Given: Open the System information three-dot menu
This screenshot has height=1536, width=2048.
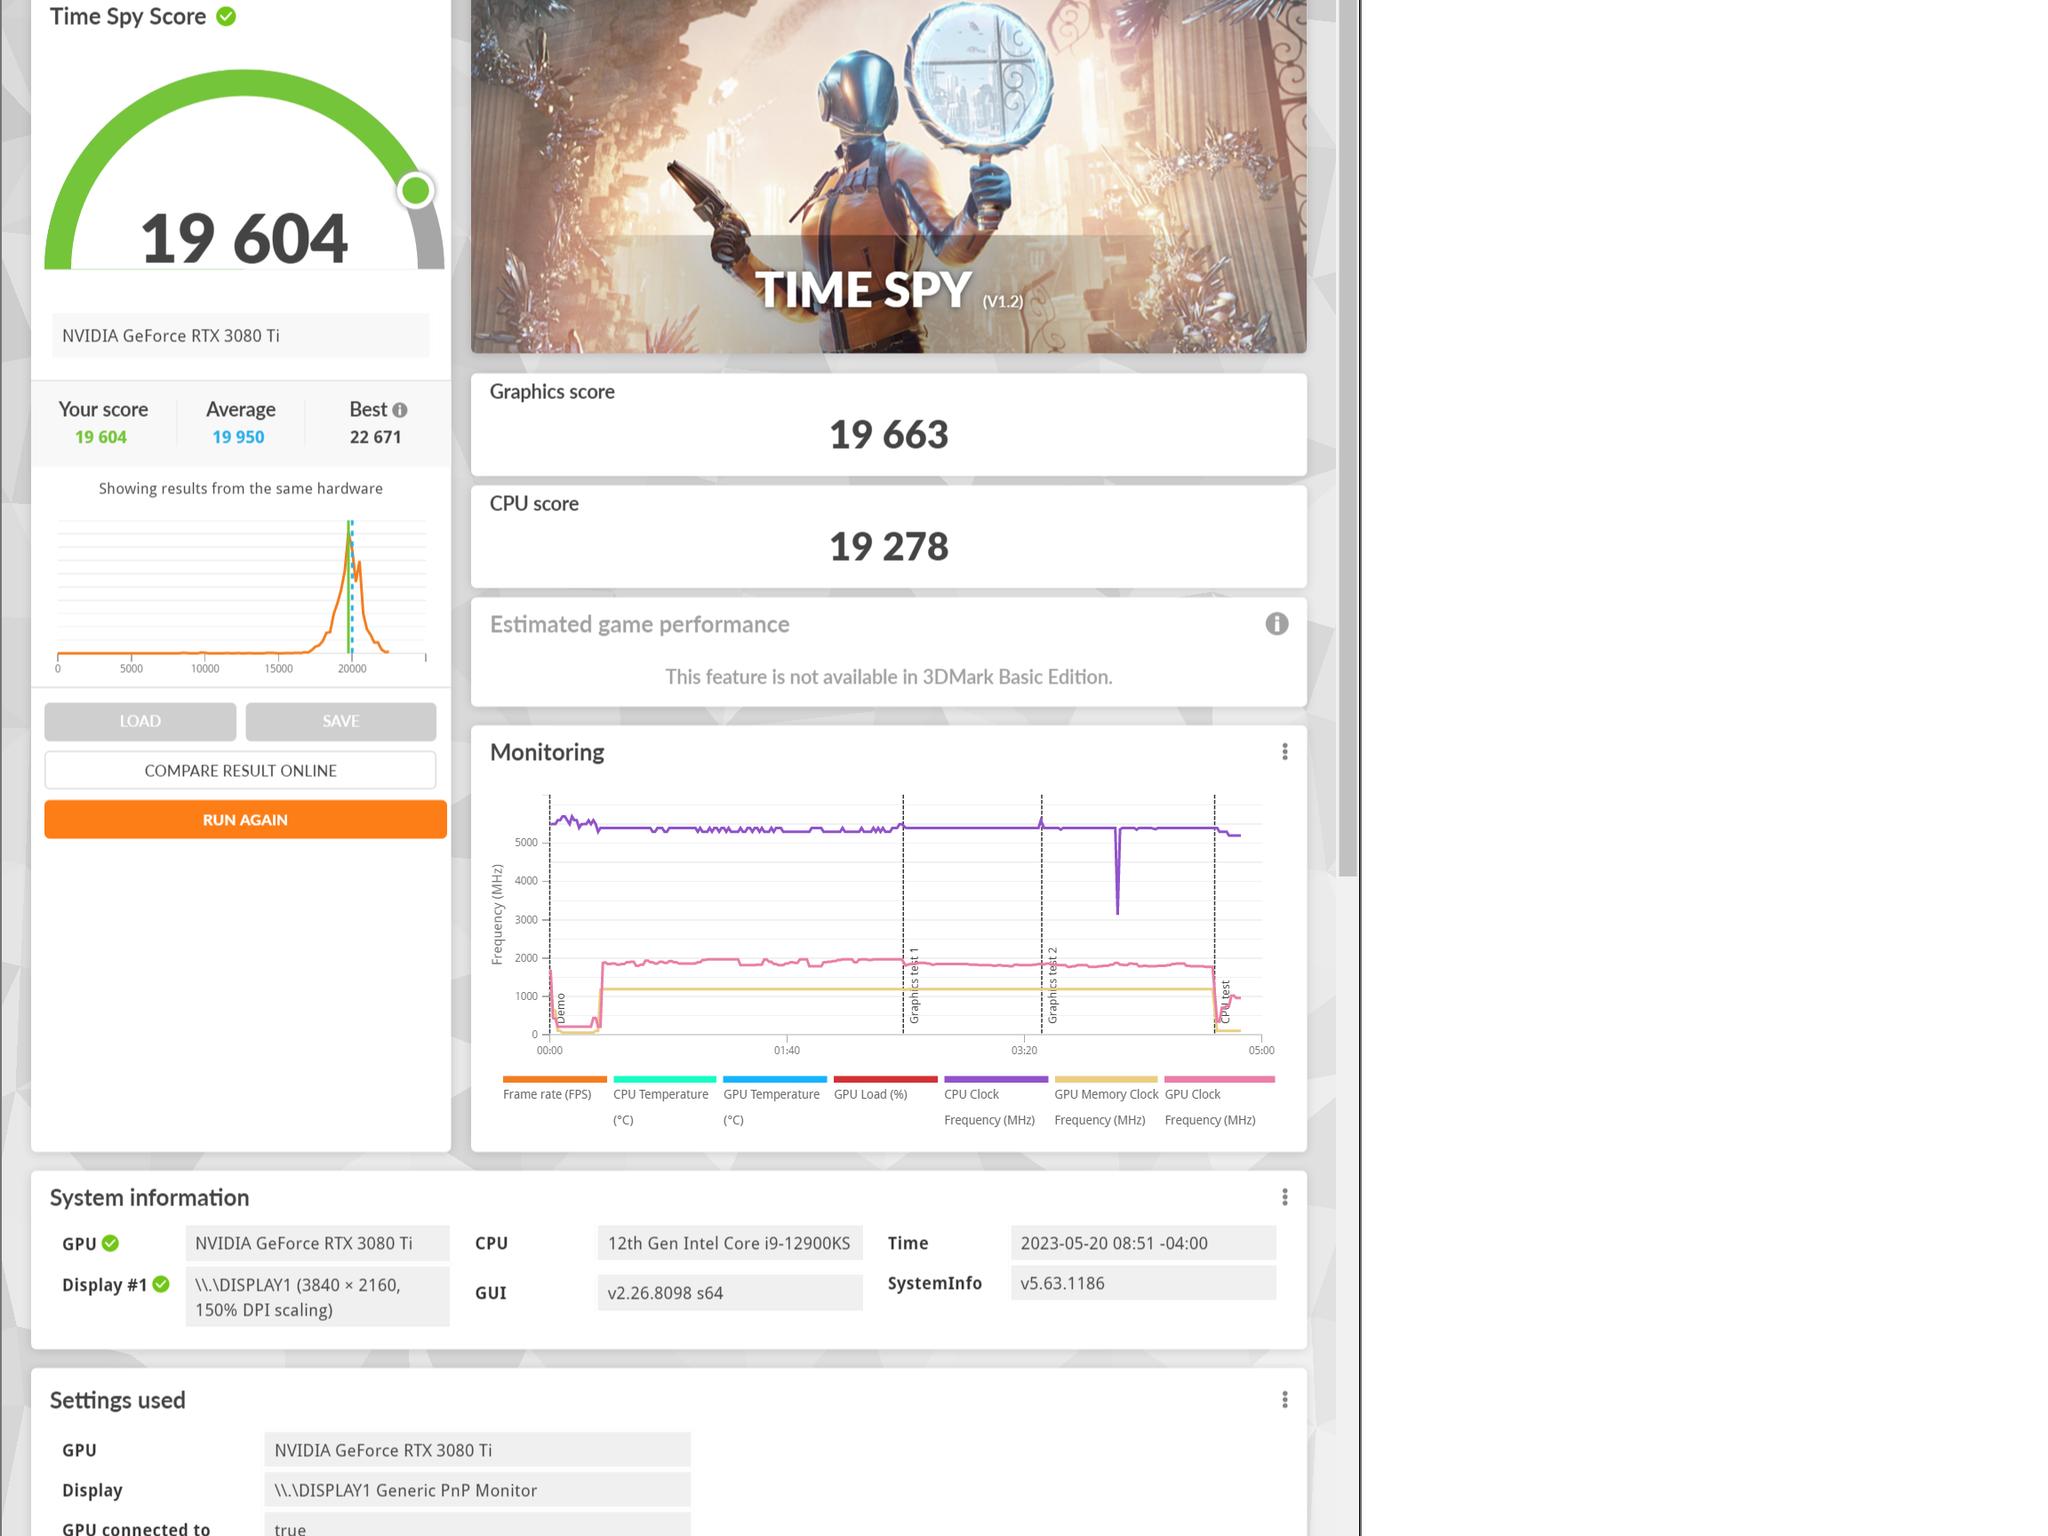Looking at the screenshot, I should 1285,1197.
